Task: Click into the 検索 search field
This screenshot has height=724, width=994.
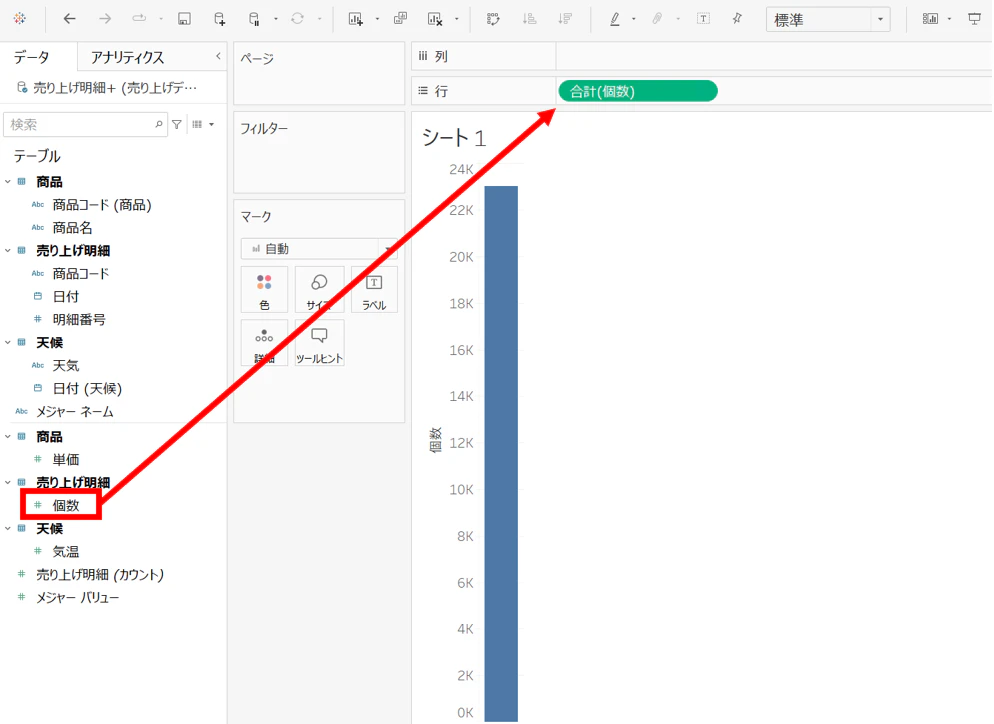Action: (85, 124)
